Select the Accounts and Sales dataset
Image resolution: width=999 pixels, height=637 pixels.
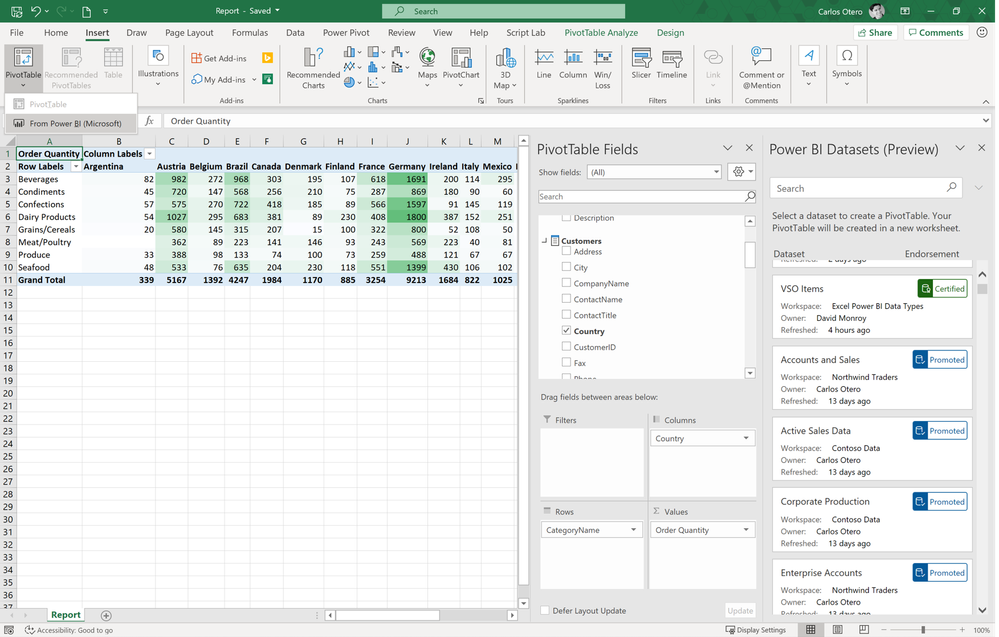[x=872, y=378]
